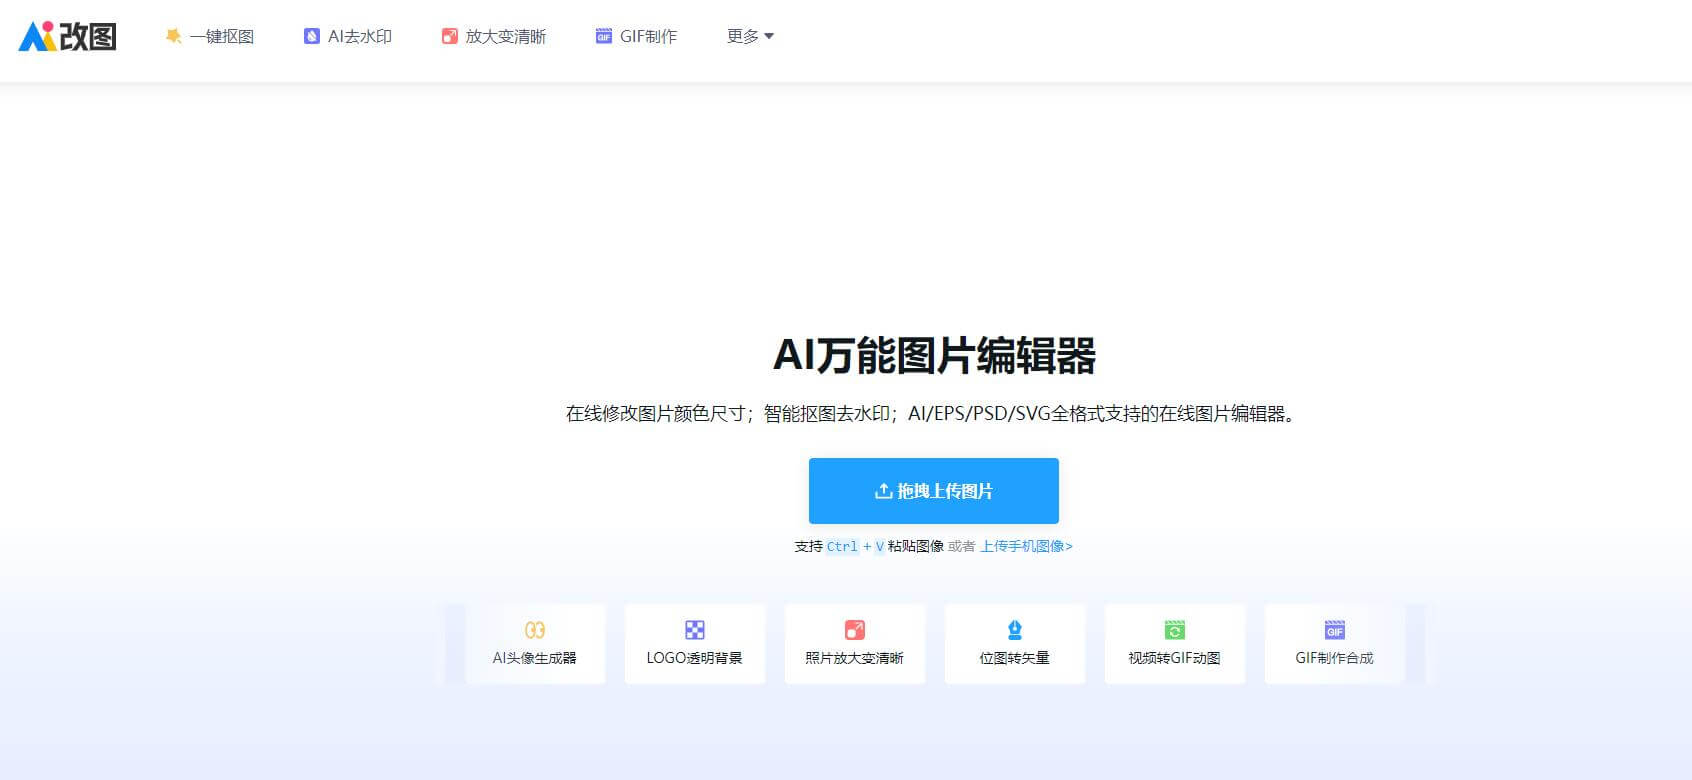
Task: Click the AI改图 logo
Action: coord(68,36)
